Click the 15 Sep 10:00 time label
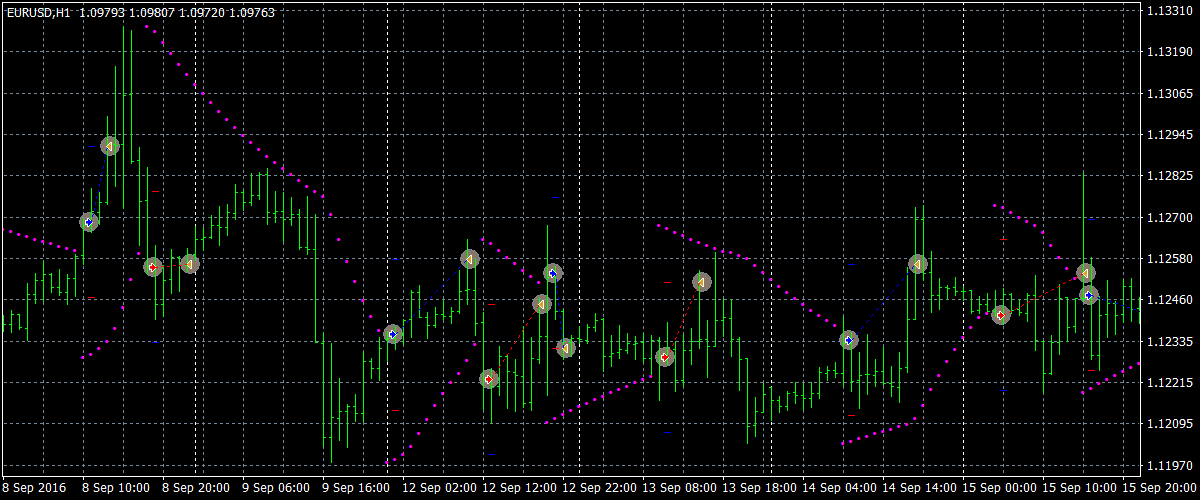Screen dimensions: 1200x500 (1079, 489)
